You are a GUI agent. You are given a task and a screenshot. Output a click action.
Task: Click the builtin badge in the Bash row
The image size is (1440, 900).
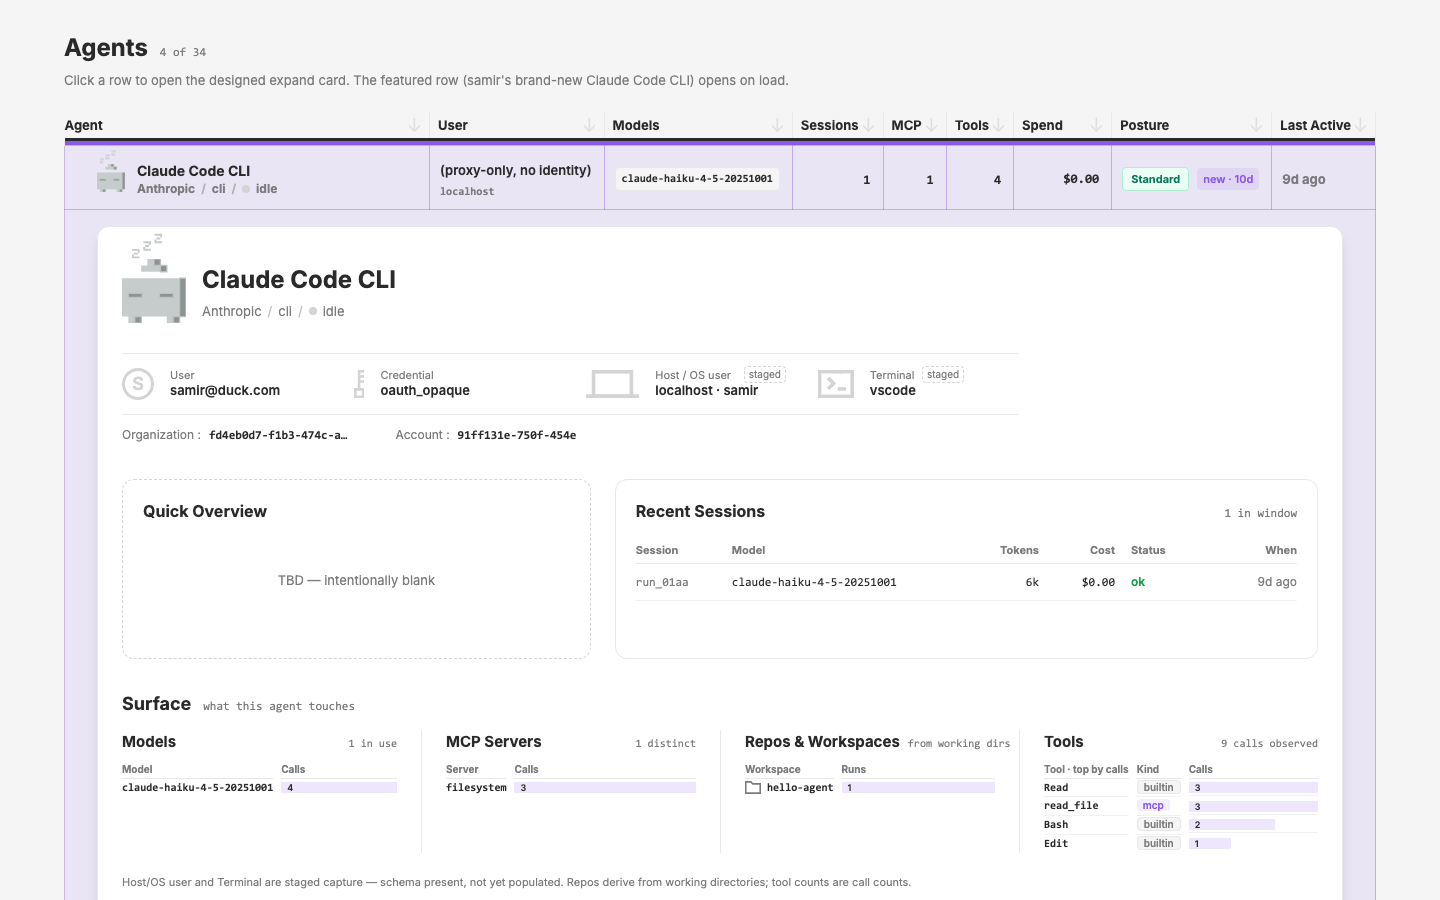coord(1158,825)
